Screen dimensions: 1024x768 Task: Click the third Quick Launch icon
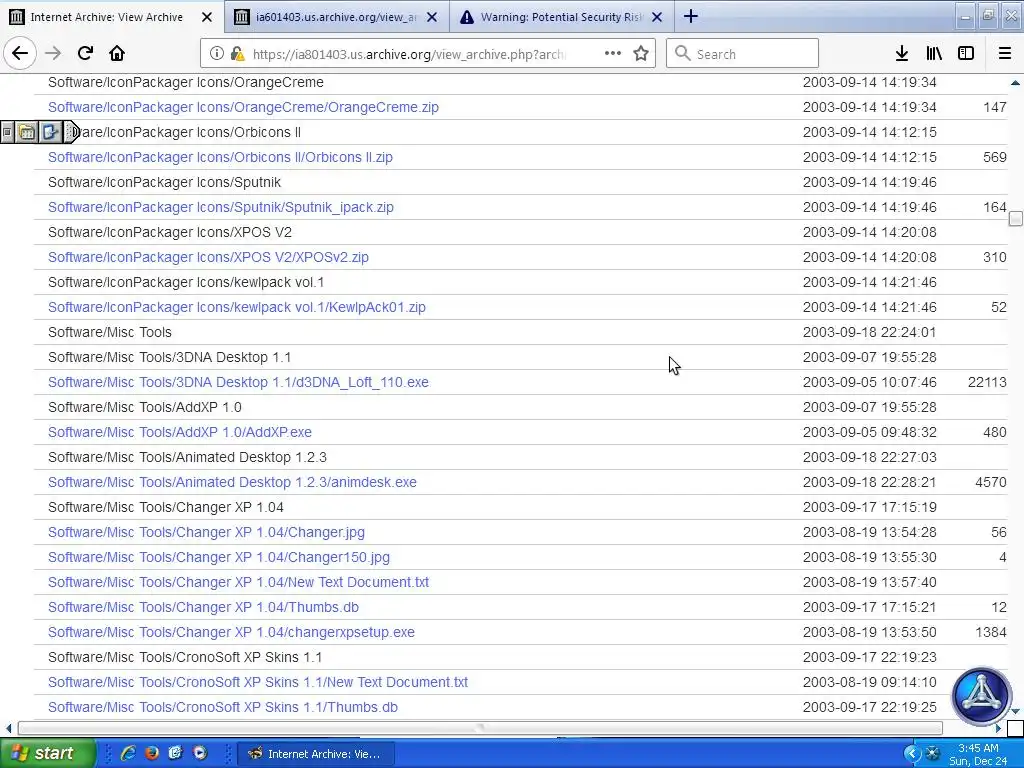point(175,753)
